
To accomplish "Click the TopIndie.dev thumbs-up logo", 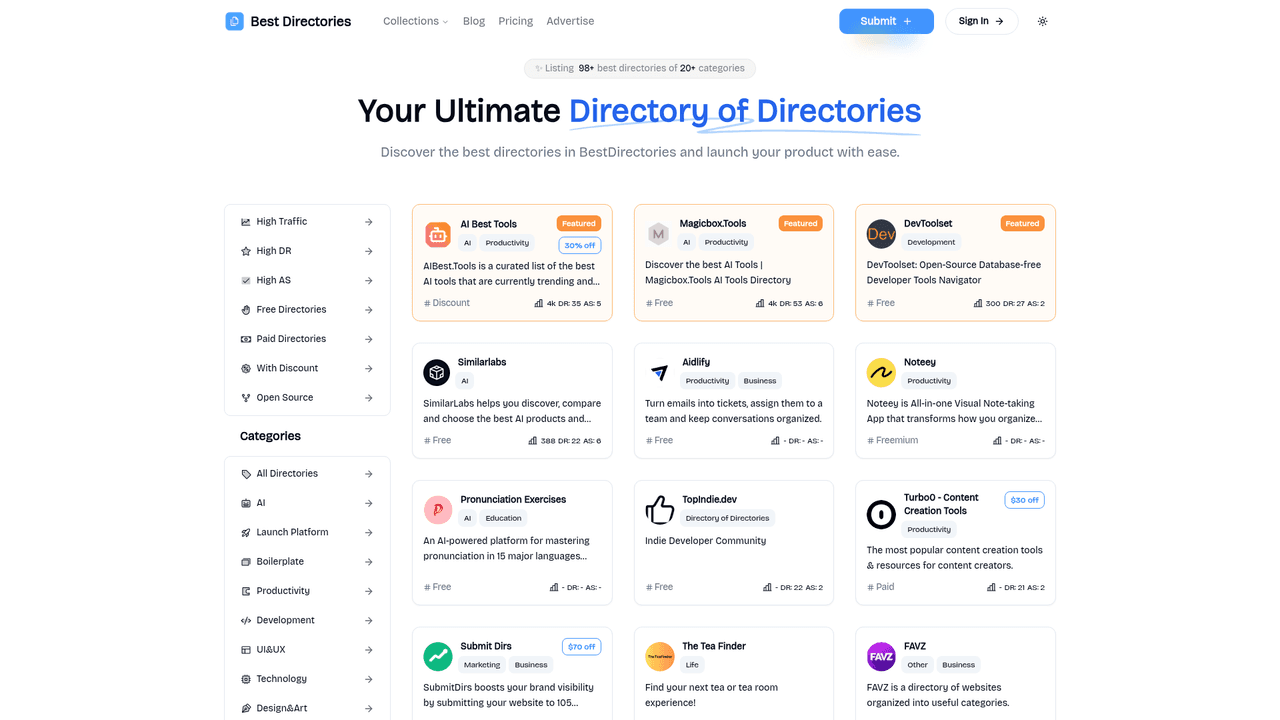I will click(660, 510).
